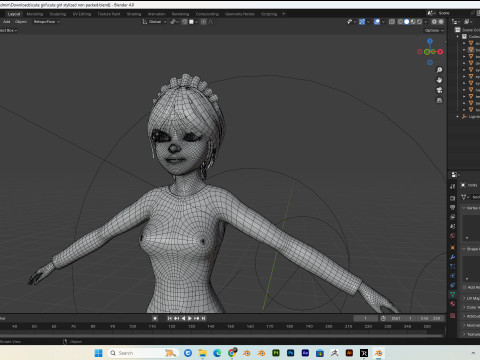Select rendered viewport shading

coord(419,22)
